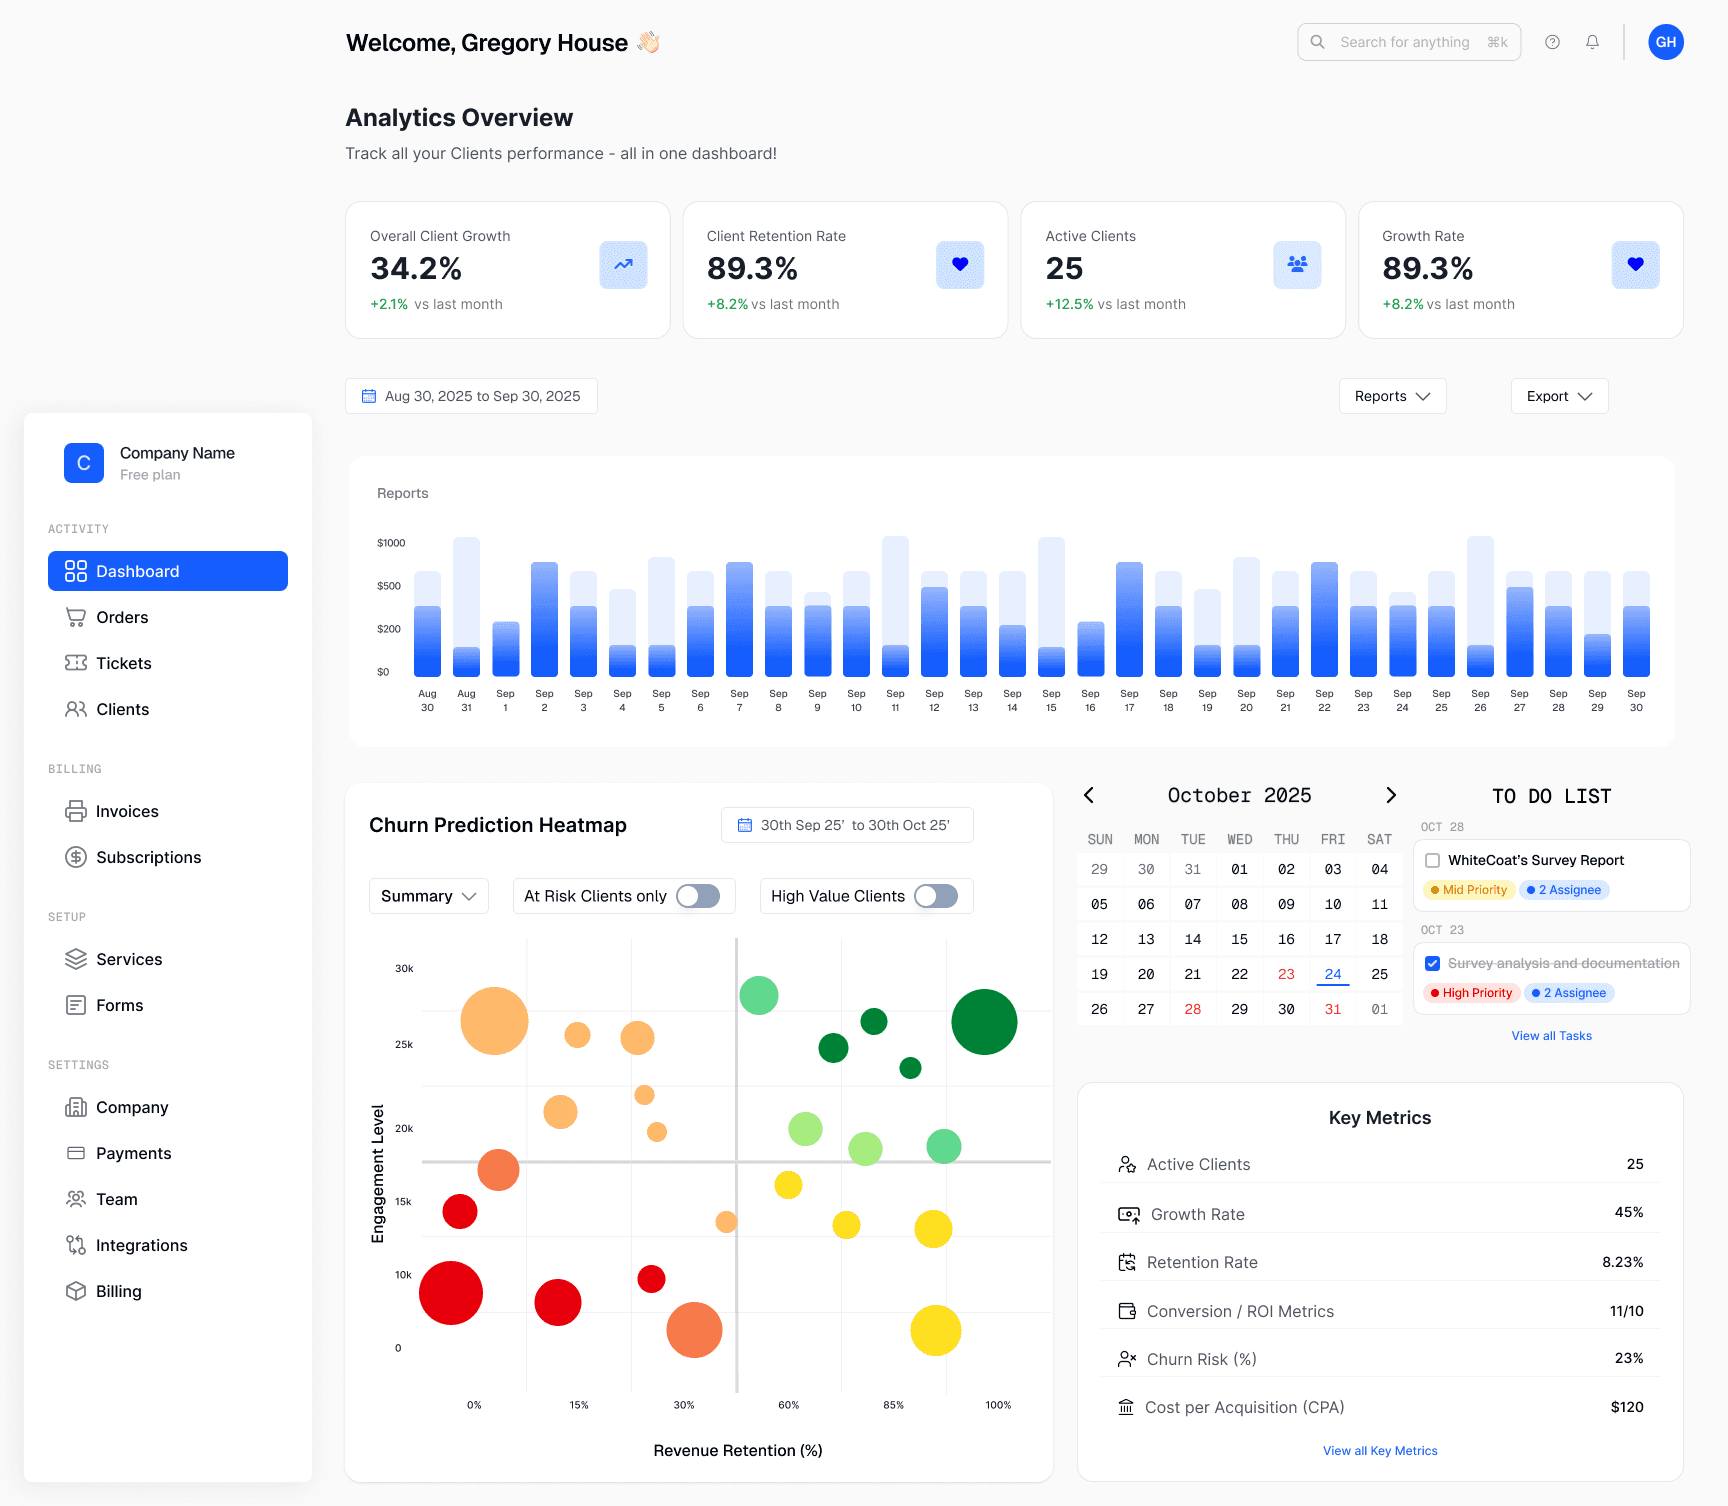Expand the Summary dropdown
The image size is (1728, 1506).
pos(429,896)
